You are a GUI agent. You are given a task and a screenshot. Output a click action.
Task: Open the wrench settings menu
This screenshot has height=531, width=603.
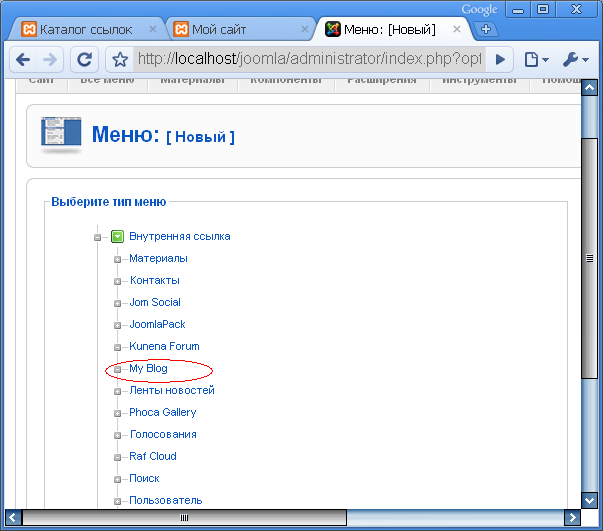pos(575,60)
